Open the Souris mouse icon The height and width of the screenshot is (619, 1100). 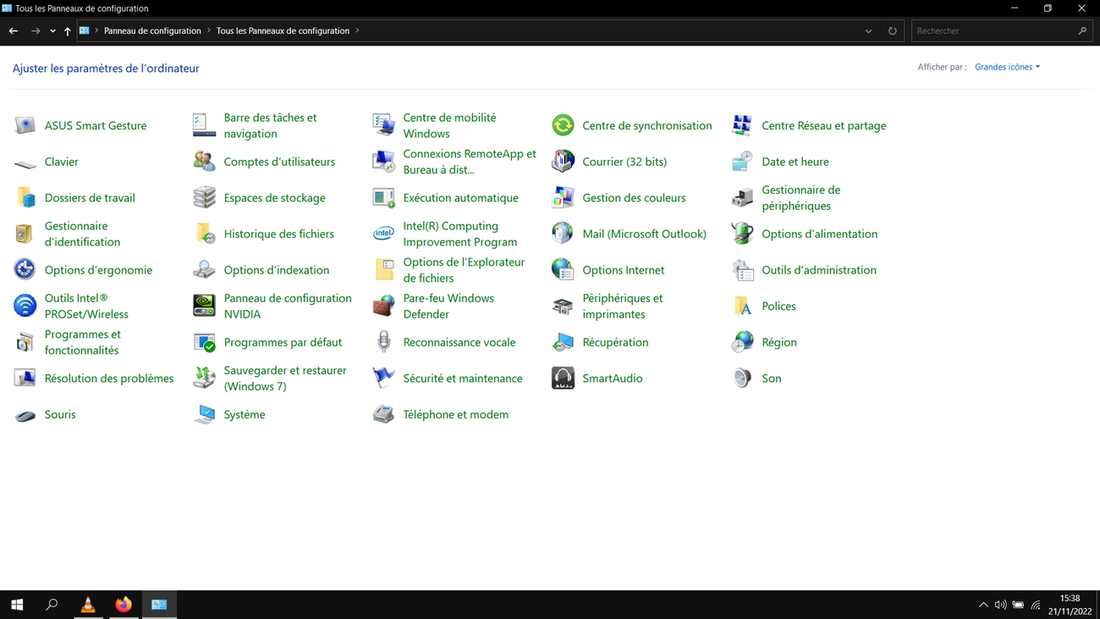pyautogui.click(x=25, y=415)
